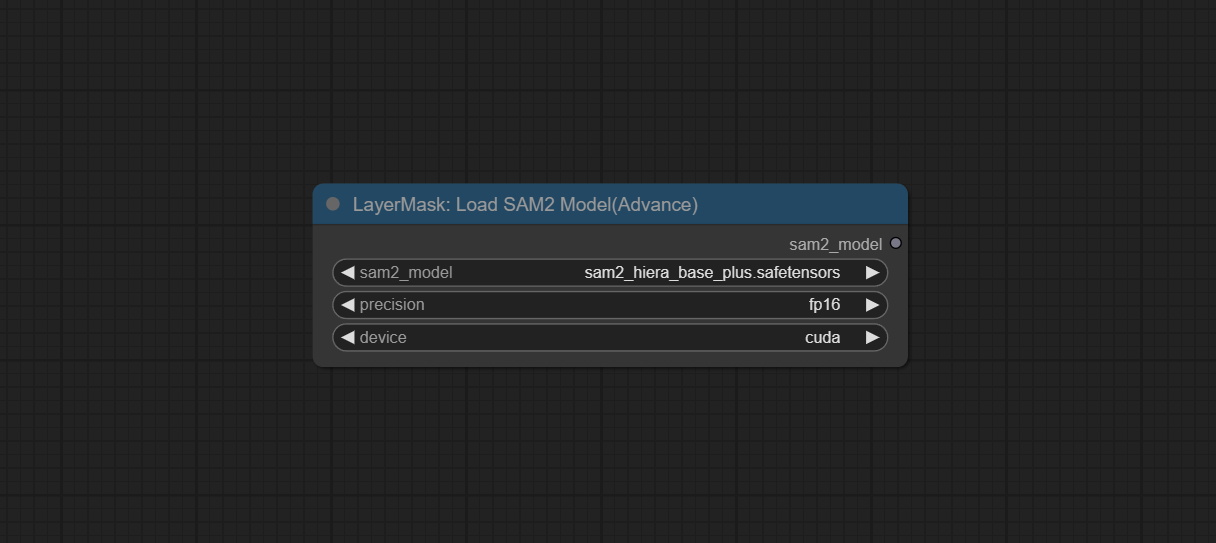1216x543 pixels.
Task: Select the Load SAM2 Model(Advance) title text
Action: (525, 205)
